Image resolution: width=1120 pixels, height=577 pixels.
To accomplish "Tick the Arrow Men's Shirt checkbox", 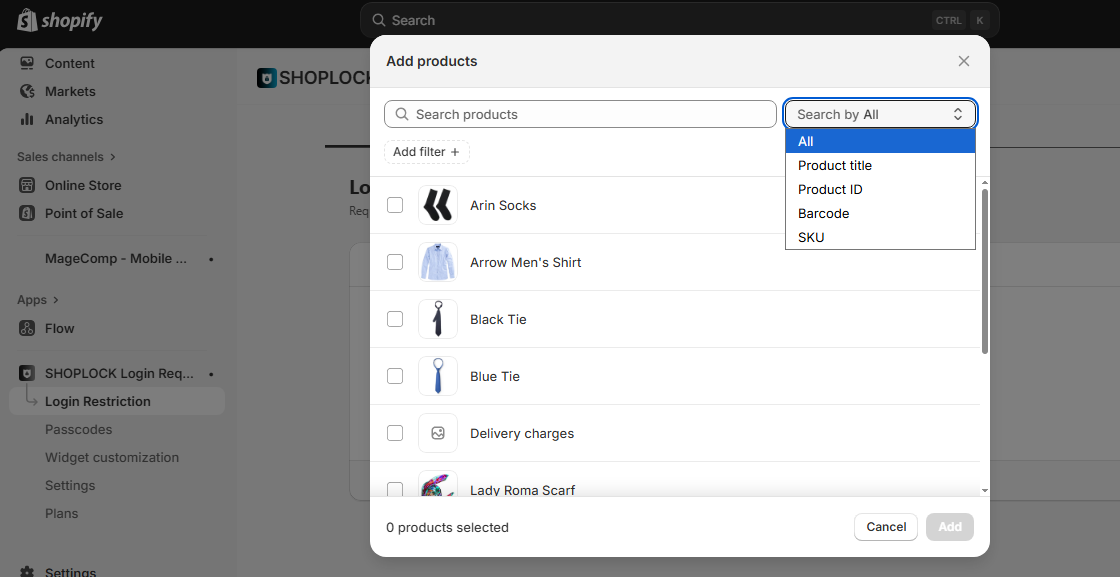I will (395, 262).
